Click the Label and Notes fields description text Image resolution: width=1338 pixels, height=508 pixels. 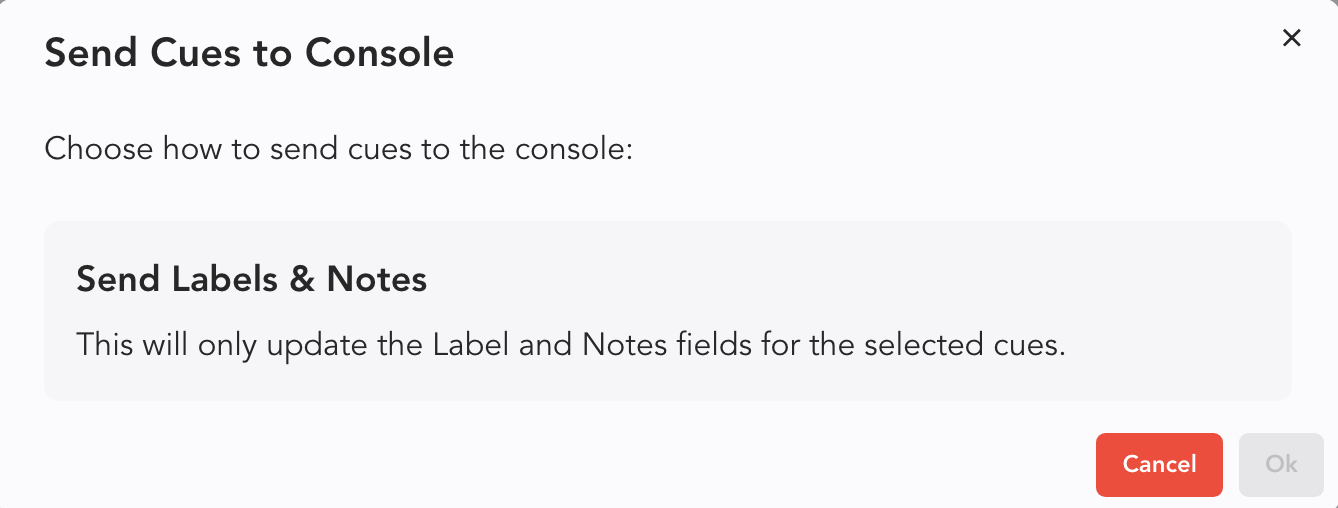click(x=571, y=345)
